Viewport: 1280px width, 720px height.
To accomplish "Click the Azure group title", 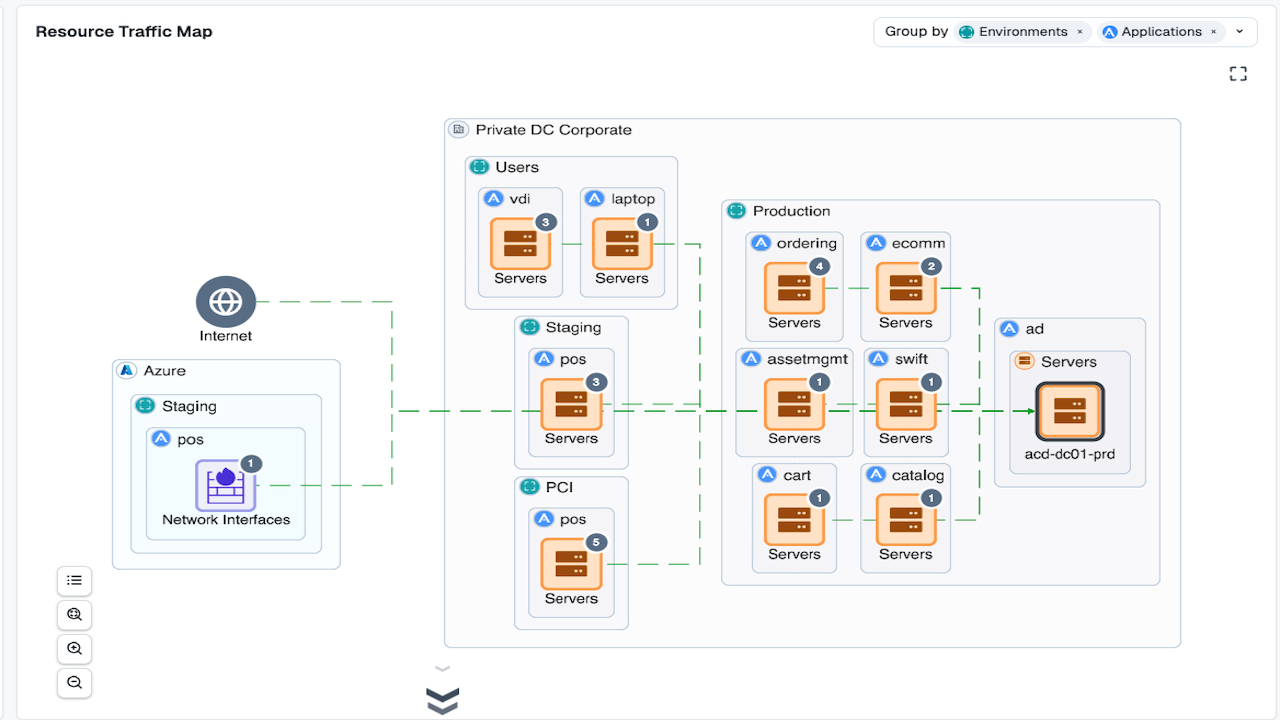I will click(165, 370).
